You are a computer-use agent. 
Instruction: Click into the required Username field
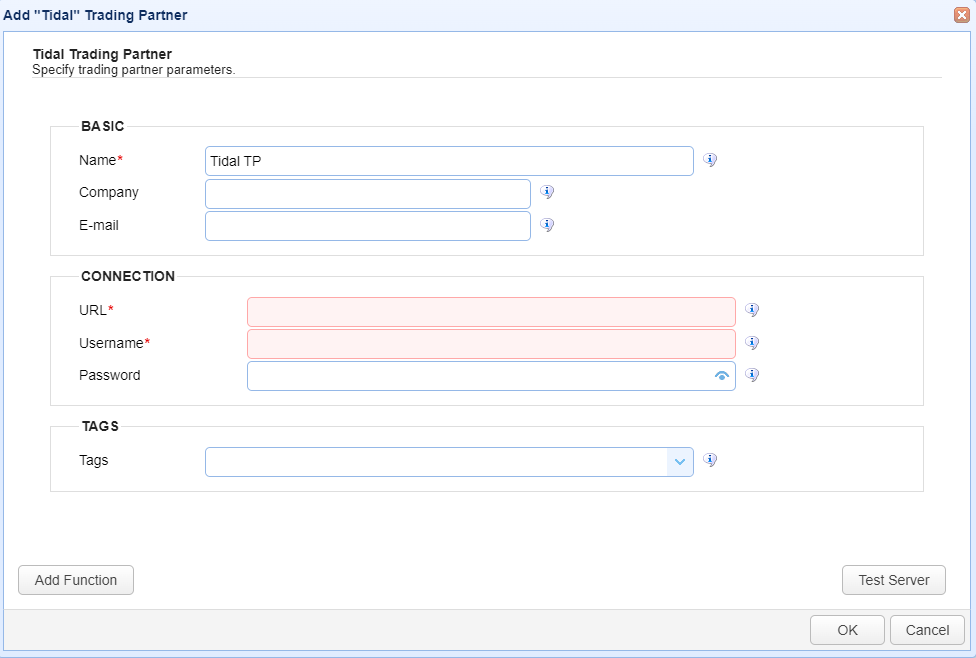click(x=491, y=344)
